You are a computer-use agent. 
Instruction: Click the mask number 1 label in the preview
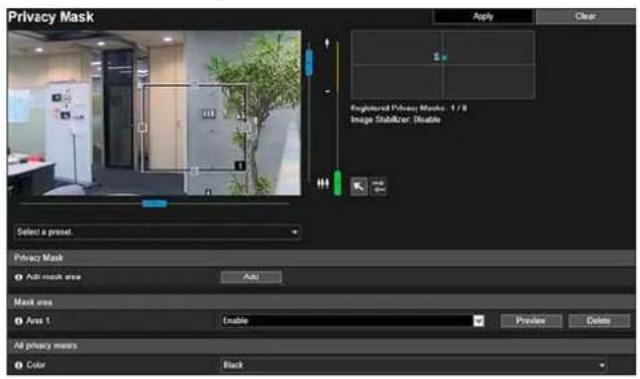[240, 165]
